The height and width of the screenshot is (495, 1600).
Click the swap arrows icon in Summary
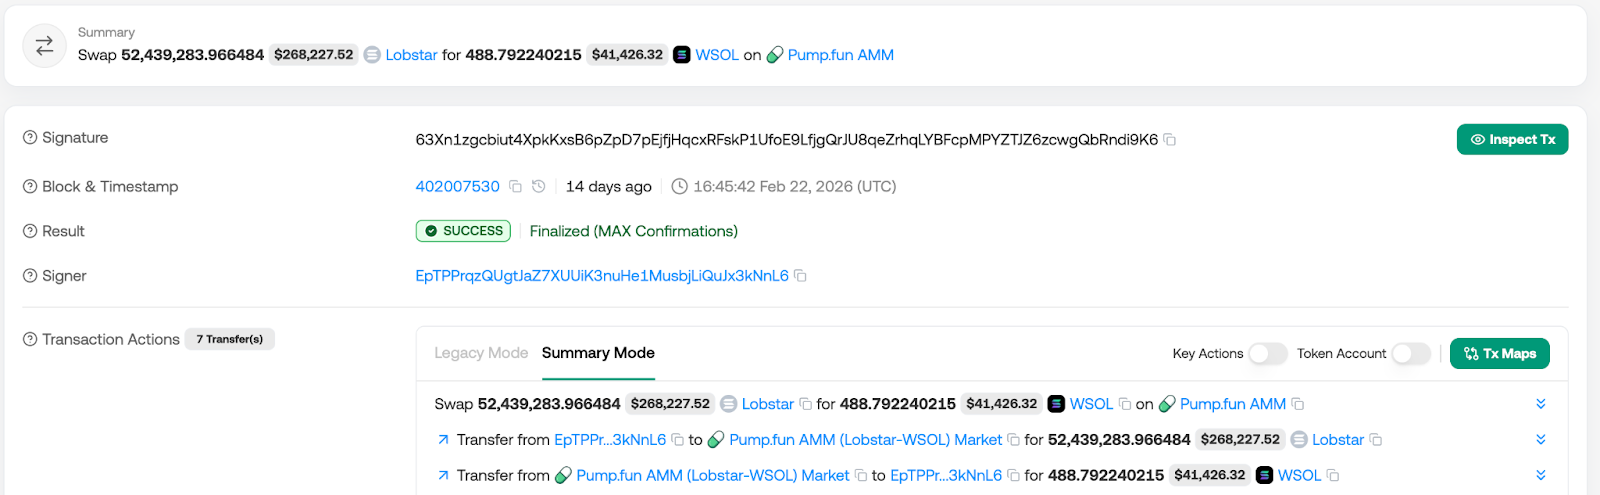tap(45, 46)
